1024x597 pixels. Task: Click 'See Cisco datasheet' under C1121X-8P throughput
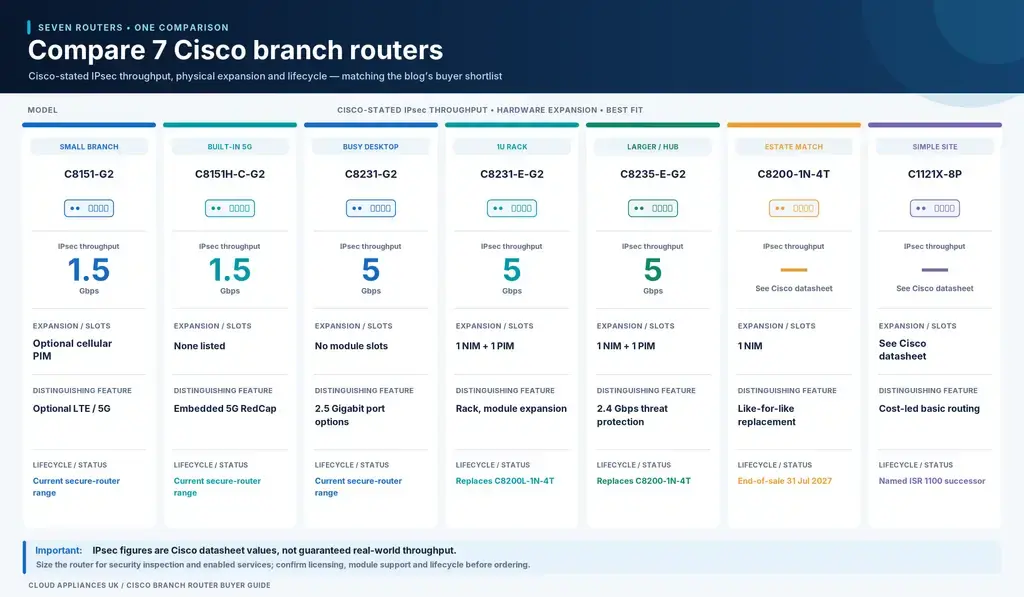[935, 288]
